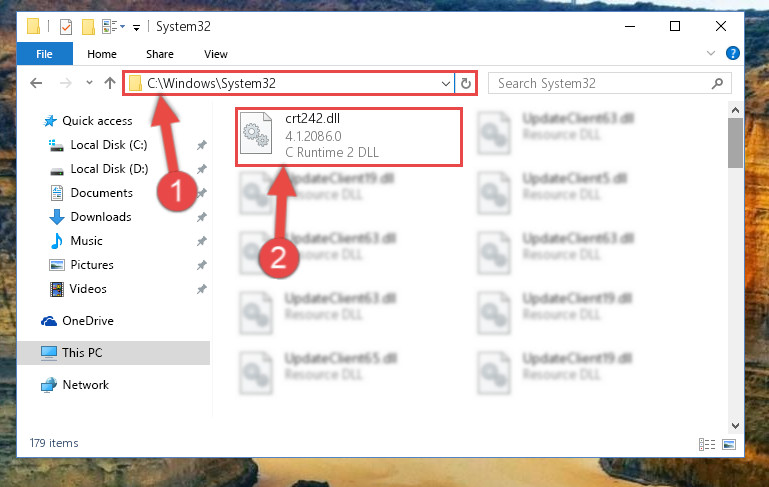
Task: Refresh the System32 folder view
Action: coord(465,83)
